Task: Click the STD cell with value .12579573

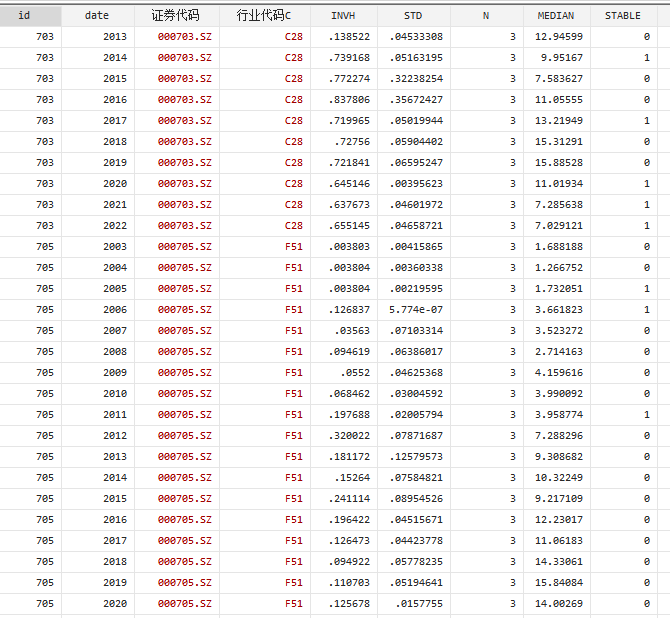Action: click(416, 457)
